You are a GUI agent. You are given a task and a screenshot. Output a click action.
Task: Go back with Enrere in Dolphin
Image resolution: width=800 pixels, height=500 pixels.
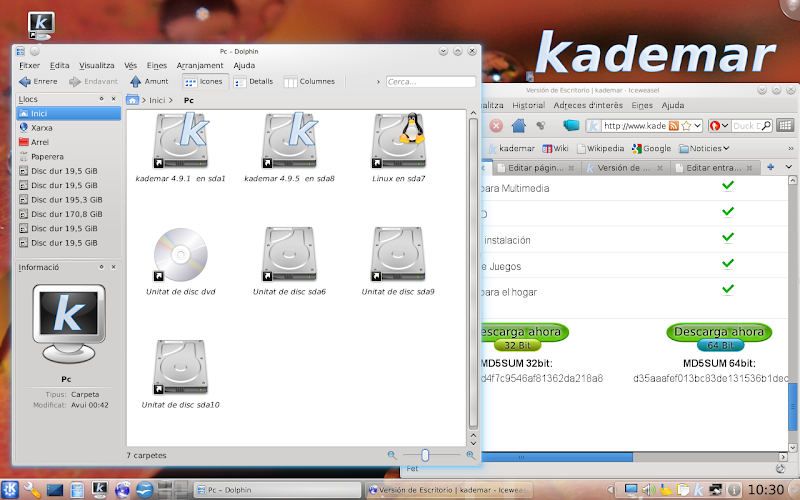click(38, 82)
